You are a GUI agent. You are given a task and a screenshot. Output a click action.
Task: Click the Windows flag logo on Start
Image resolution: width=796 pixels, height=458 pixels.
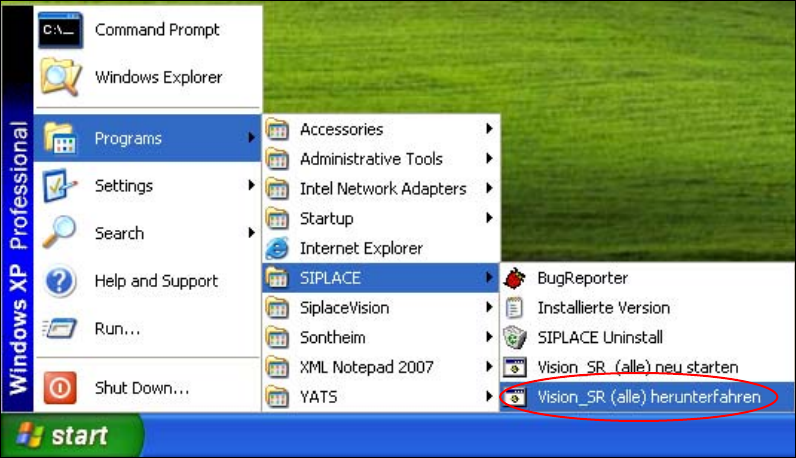click(29, 435)
